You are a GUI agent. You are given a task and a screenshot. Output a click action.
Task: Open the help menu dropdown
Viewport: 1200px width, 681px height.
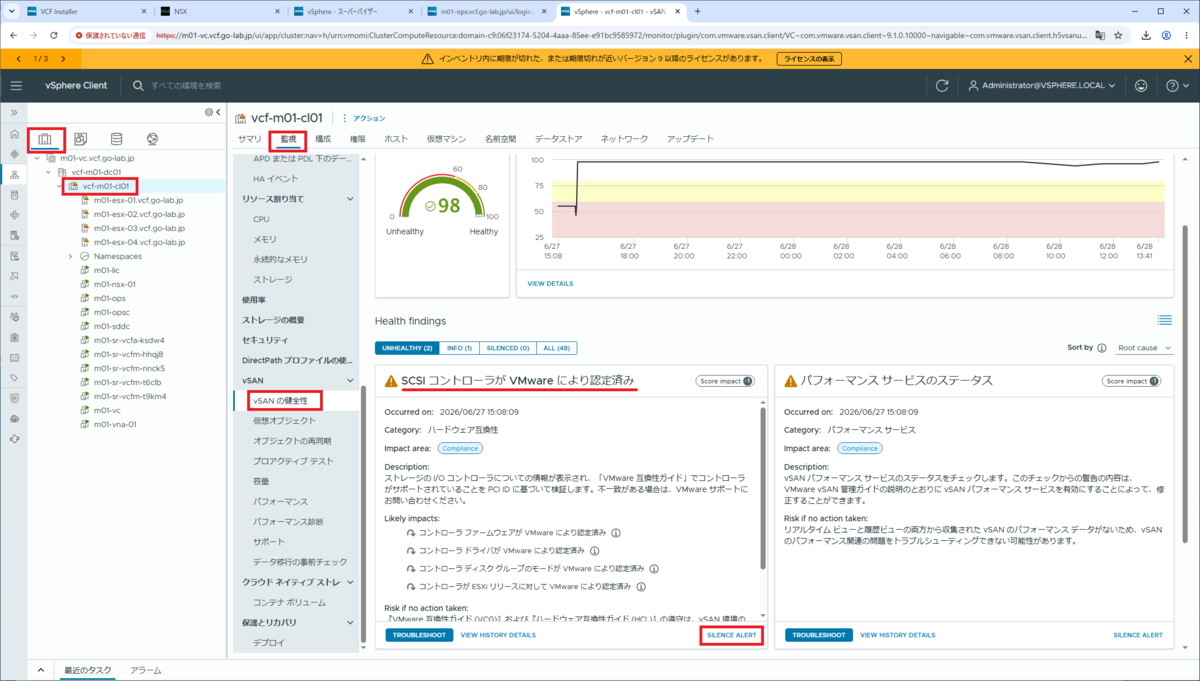click(x=1178, y=86)
